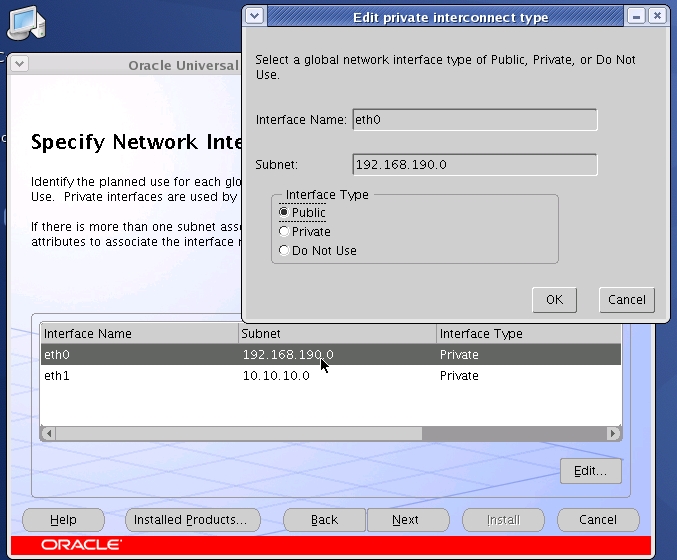Go Back to the previous installer step
677x560 pixels.
[x=324, y=519]
